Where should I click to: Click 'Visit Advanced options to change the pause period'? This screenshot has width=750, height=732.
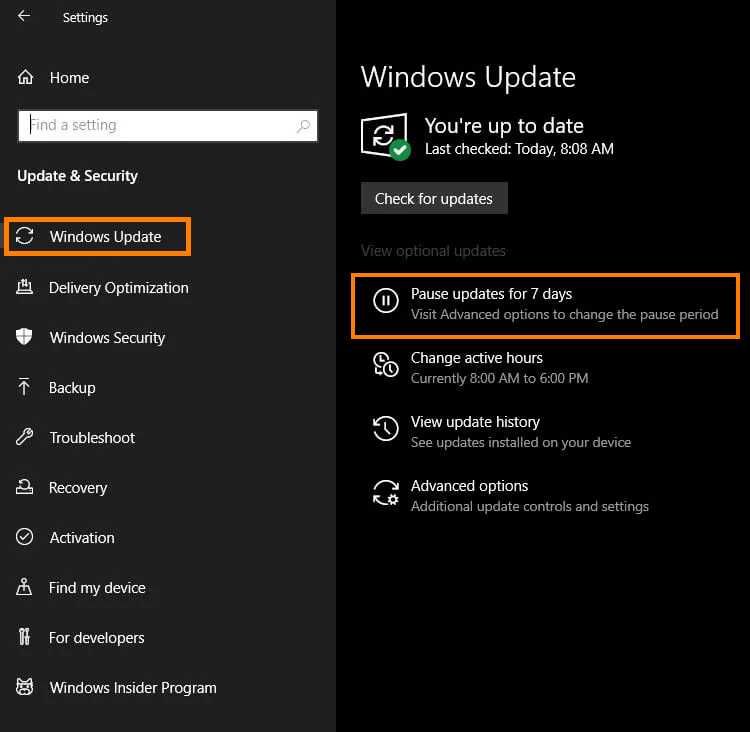pos(564,314)
